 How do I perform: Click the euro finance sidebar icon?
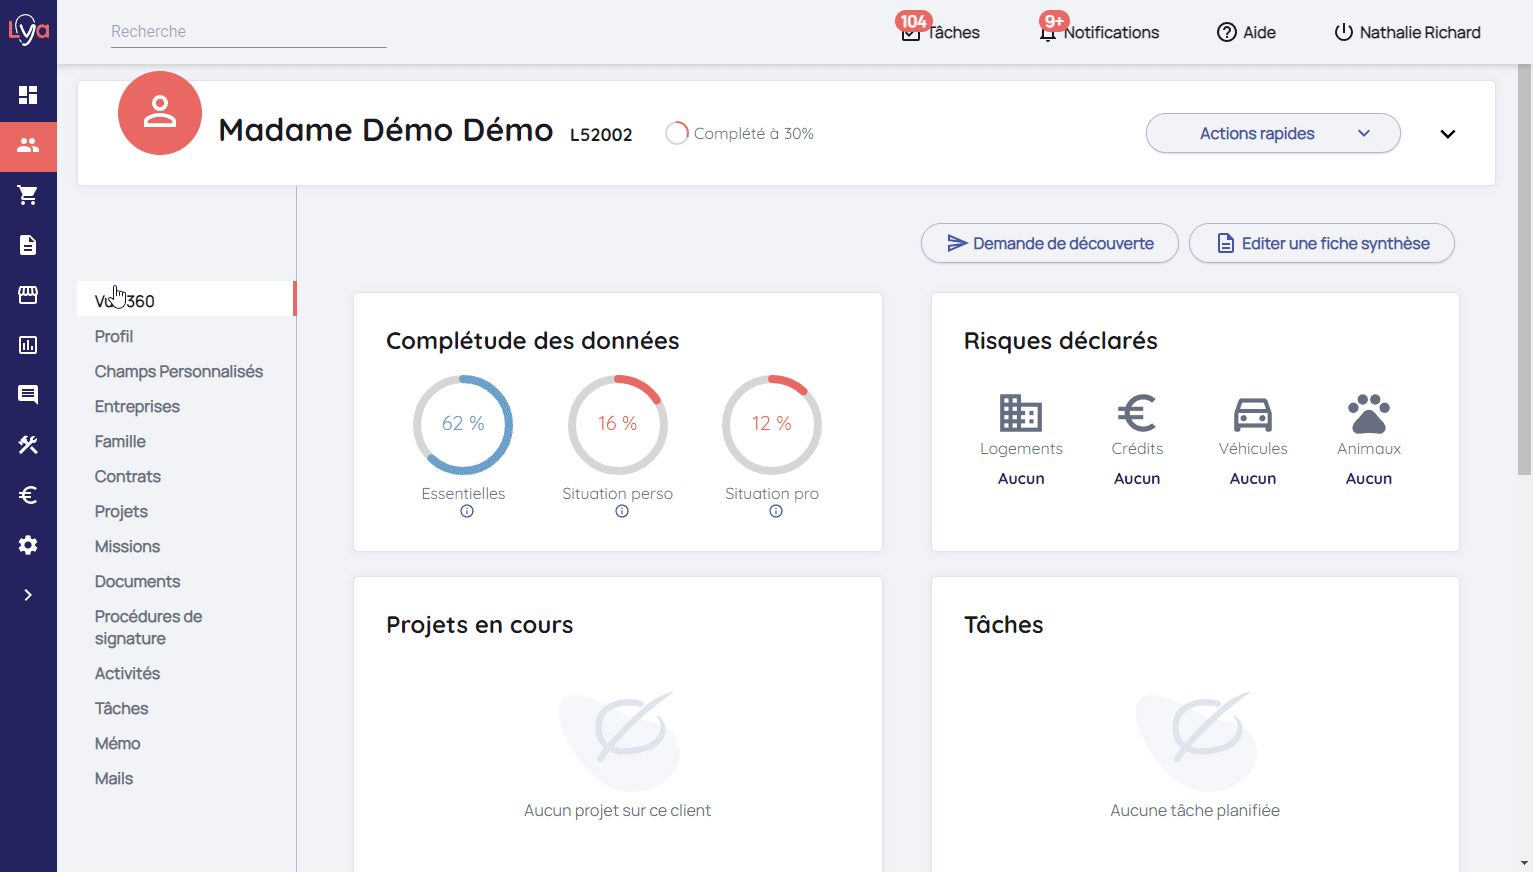coord(28,495)
